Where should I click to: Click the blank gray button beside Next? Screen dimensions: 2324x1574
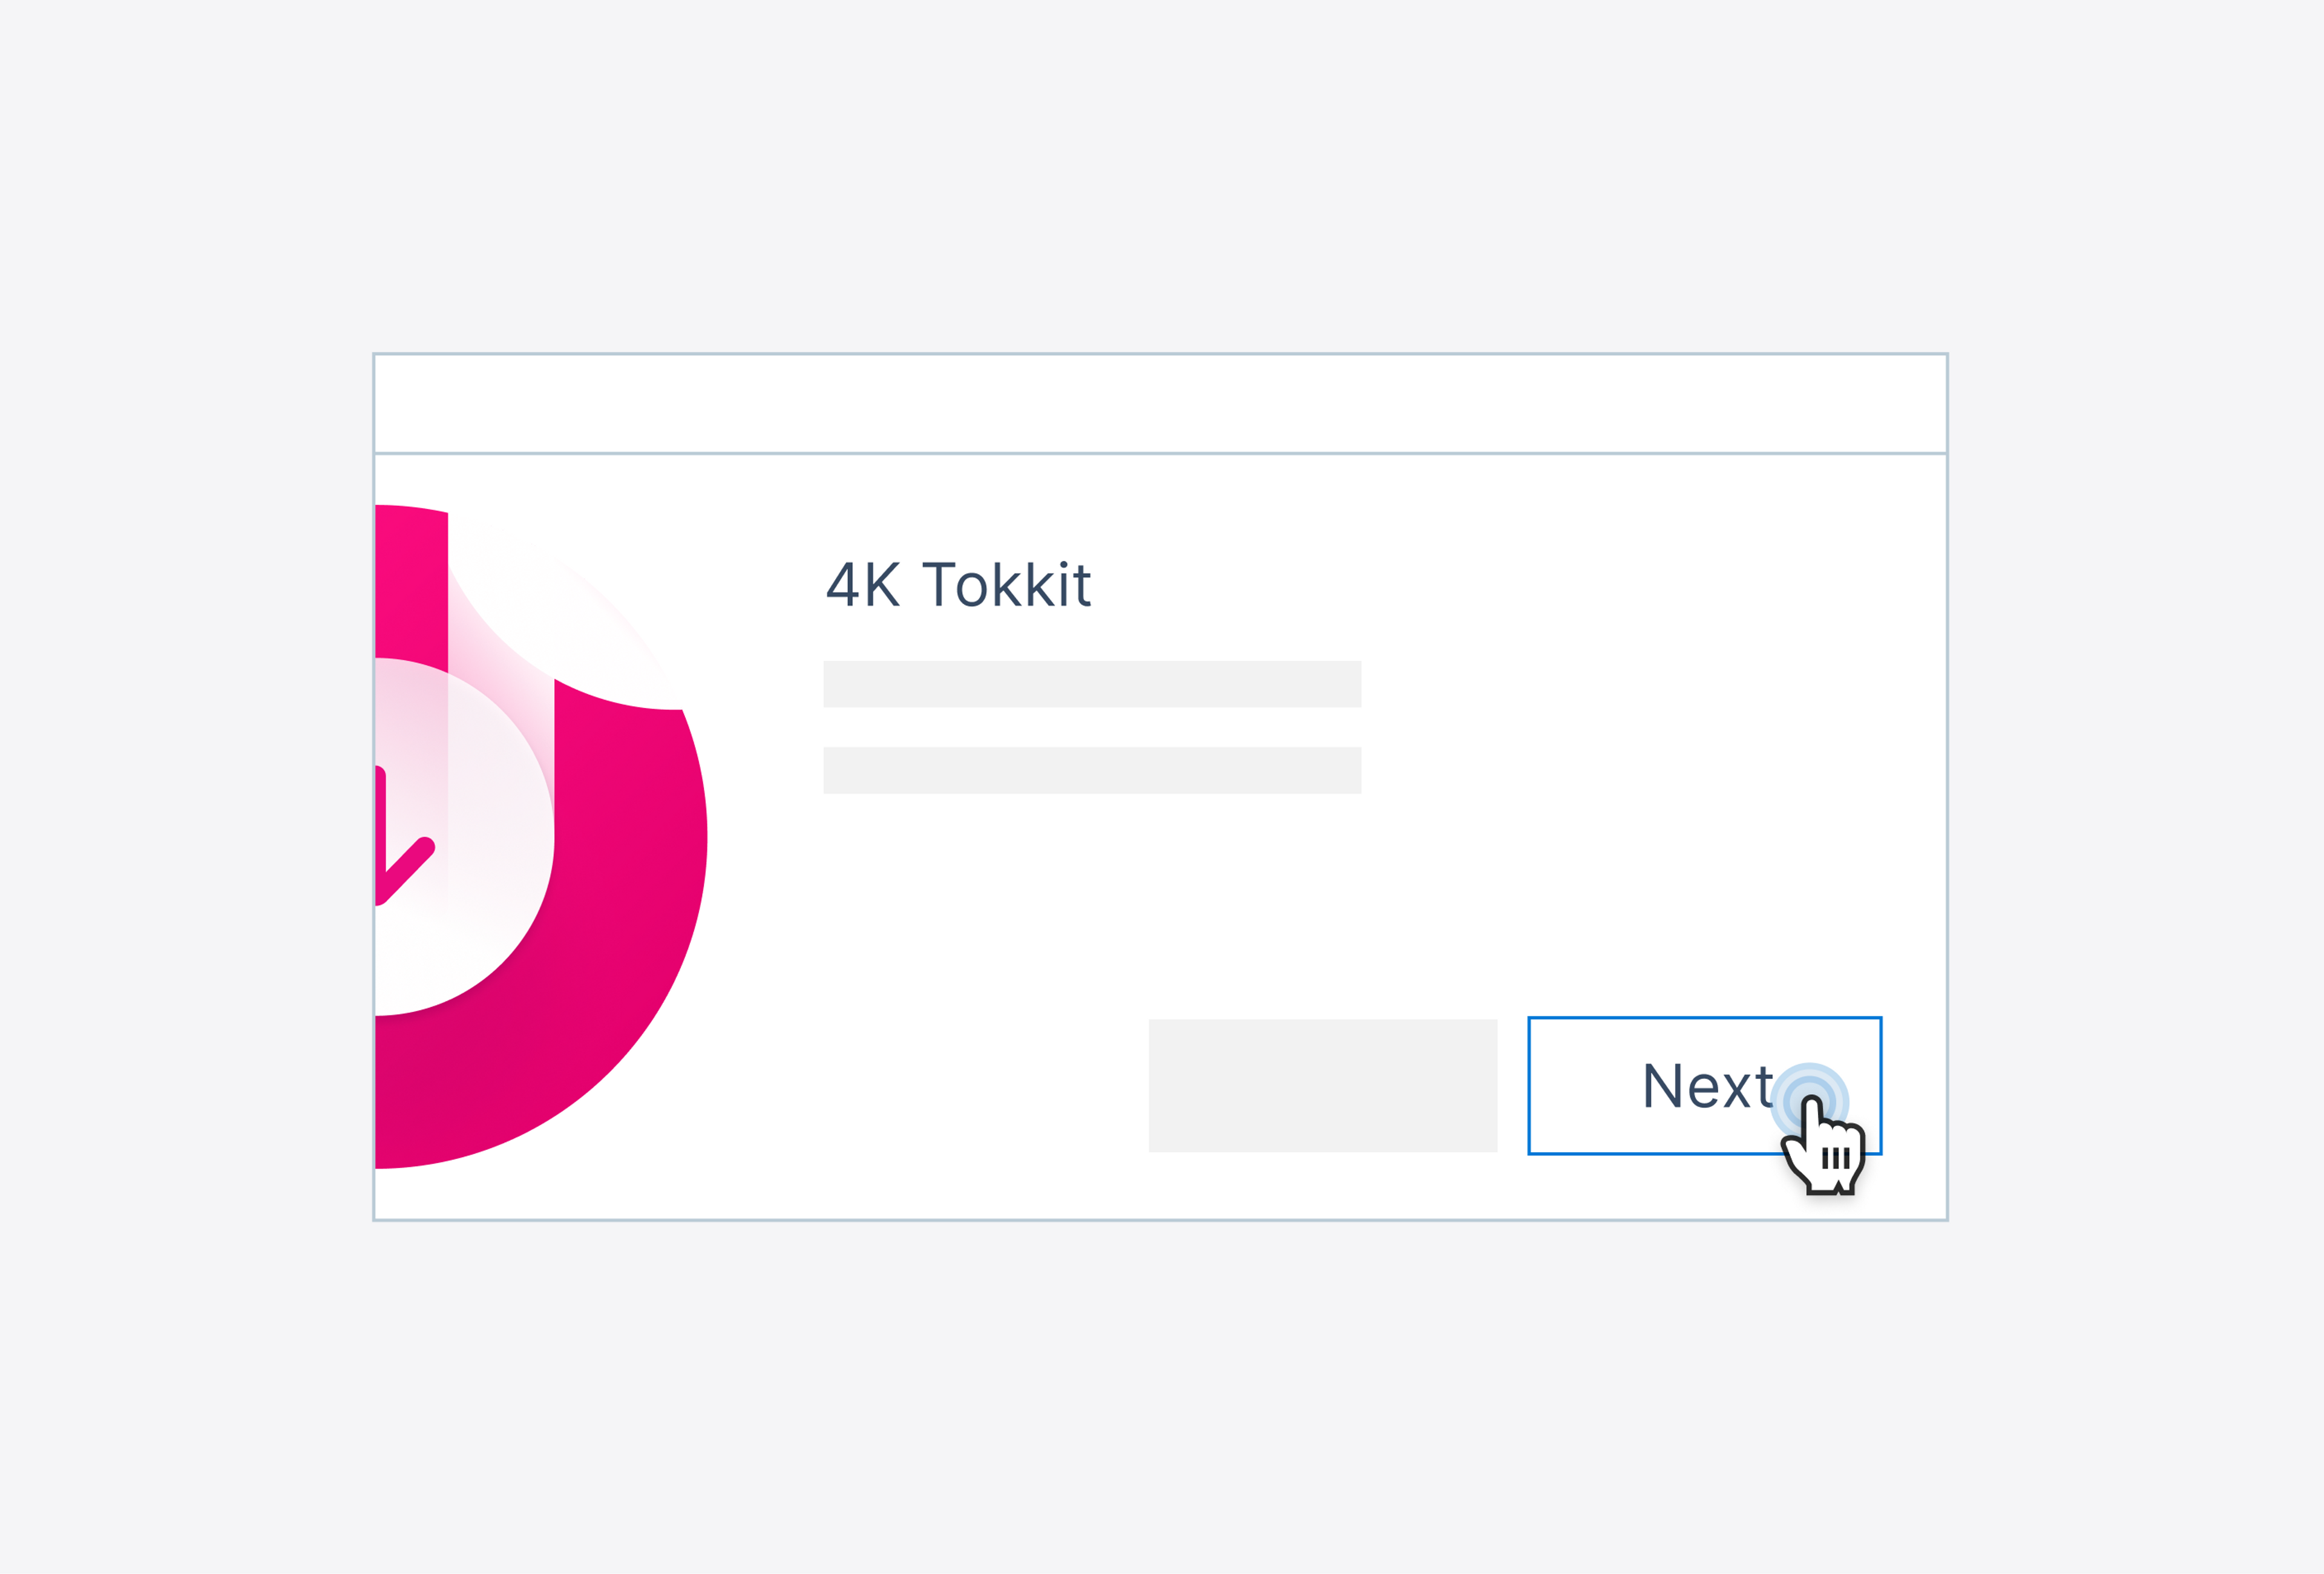tap(1322, 1085)
